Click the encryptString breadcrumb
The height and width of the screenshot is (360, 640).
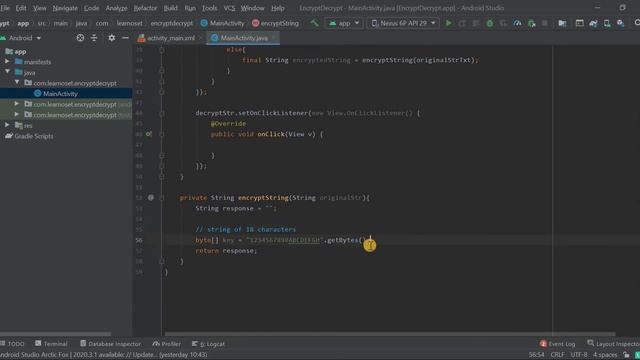pyautogui.click(x=276, y=23)
